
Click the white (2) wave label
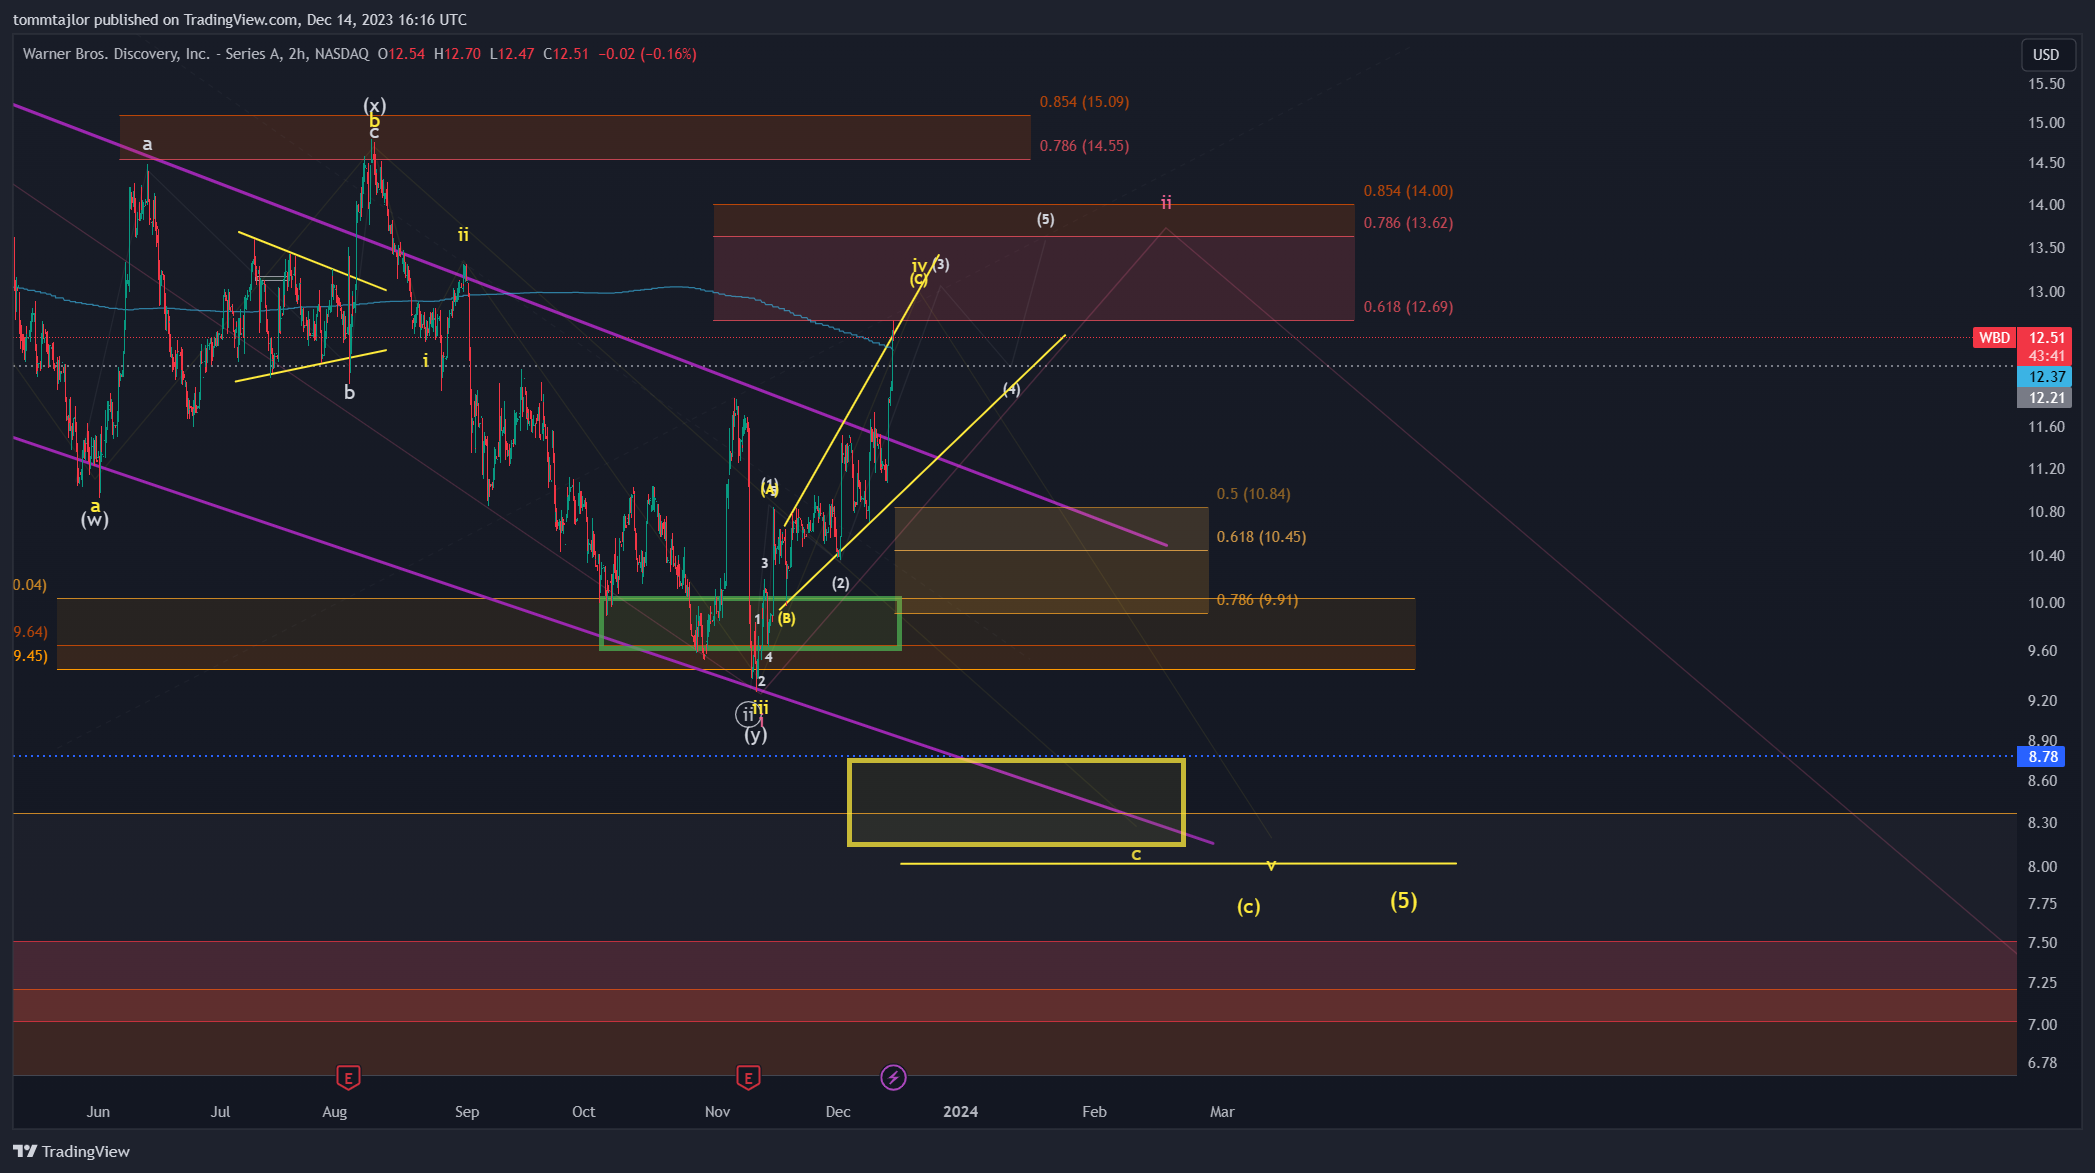coord(840,583)
